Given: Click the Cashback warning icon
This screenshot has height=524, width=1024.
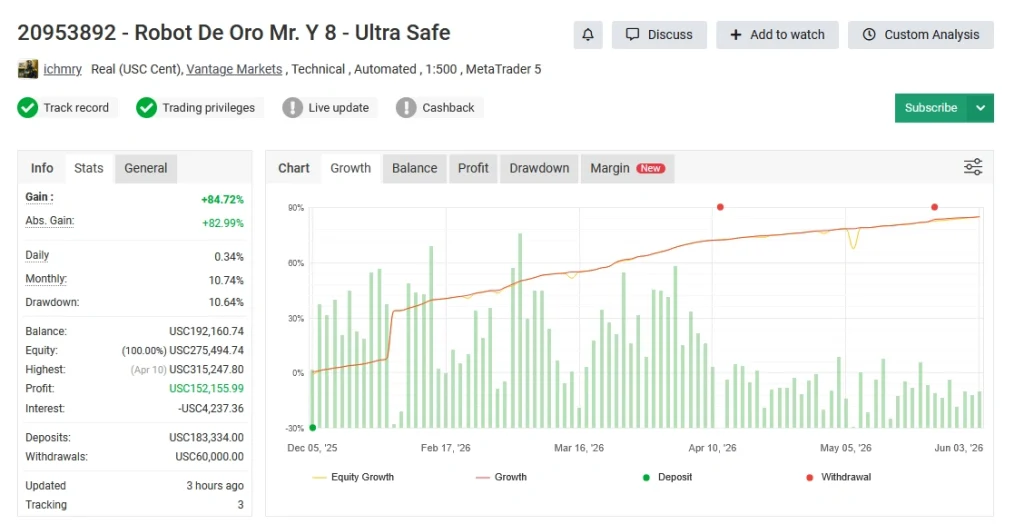Looking at the screenshot, I should point(406,108).
